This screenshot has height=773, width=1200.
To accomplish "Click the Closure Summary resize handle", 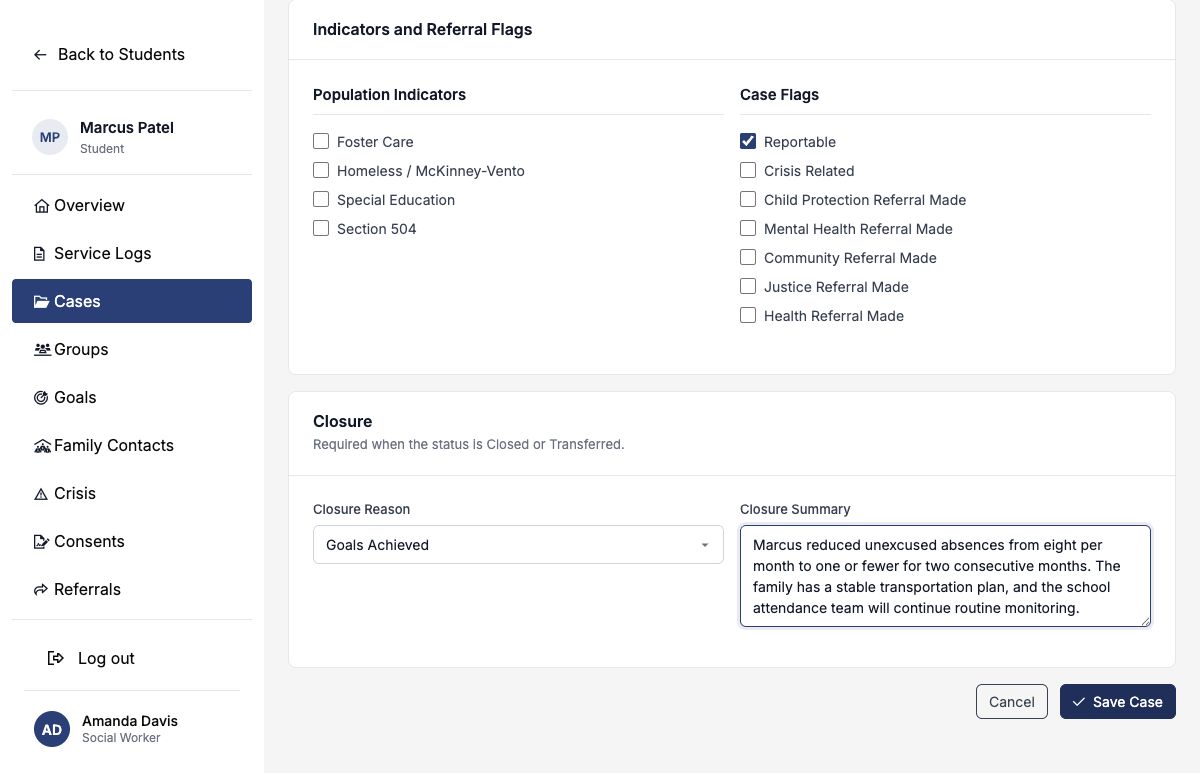I will click(x=1145, y=621).
